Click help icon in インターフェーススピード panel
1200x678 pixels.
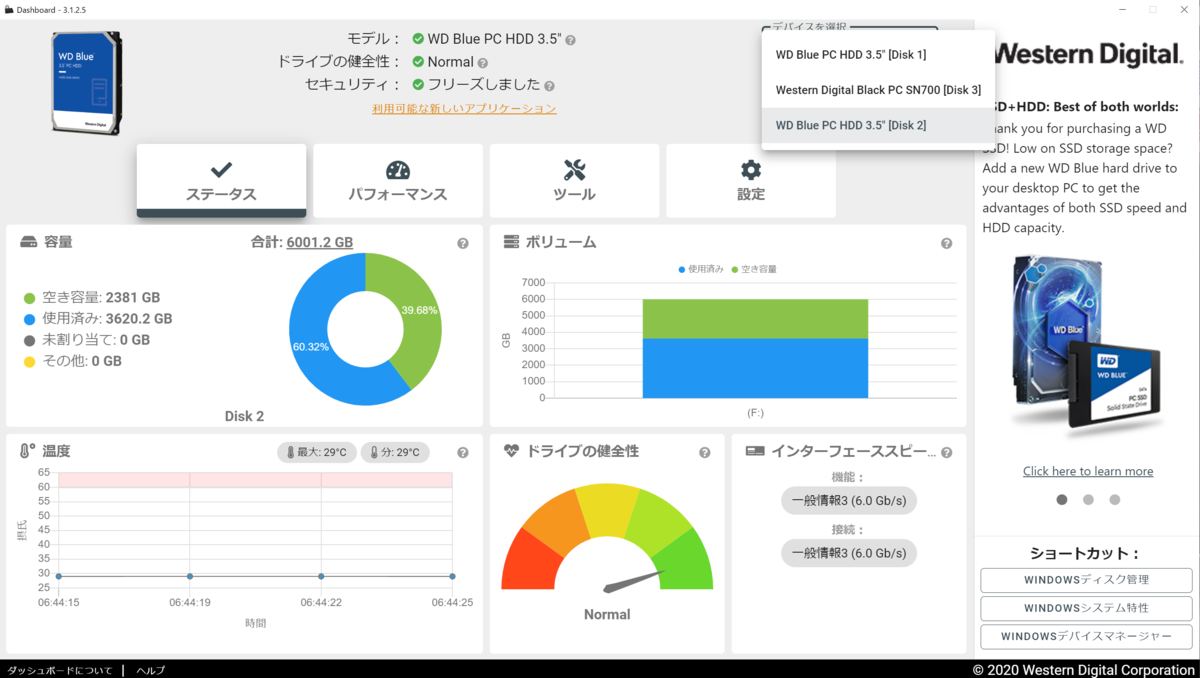(946, 452)
